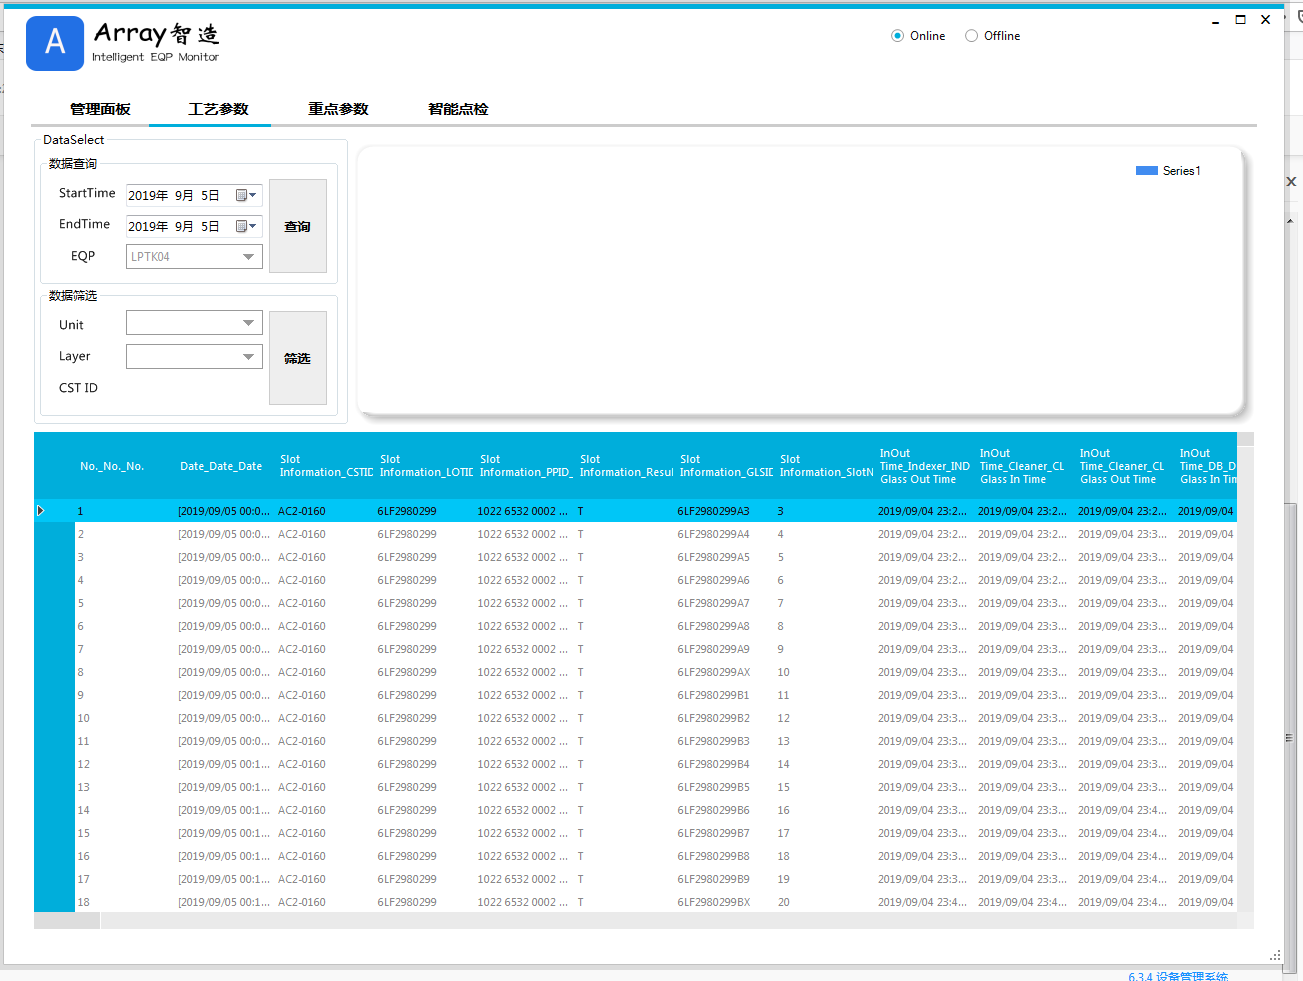Expand the EQP dropdown showing LPTK04
Screen dimensions: 1303x981
(x=248, y=257)
